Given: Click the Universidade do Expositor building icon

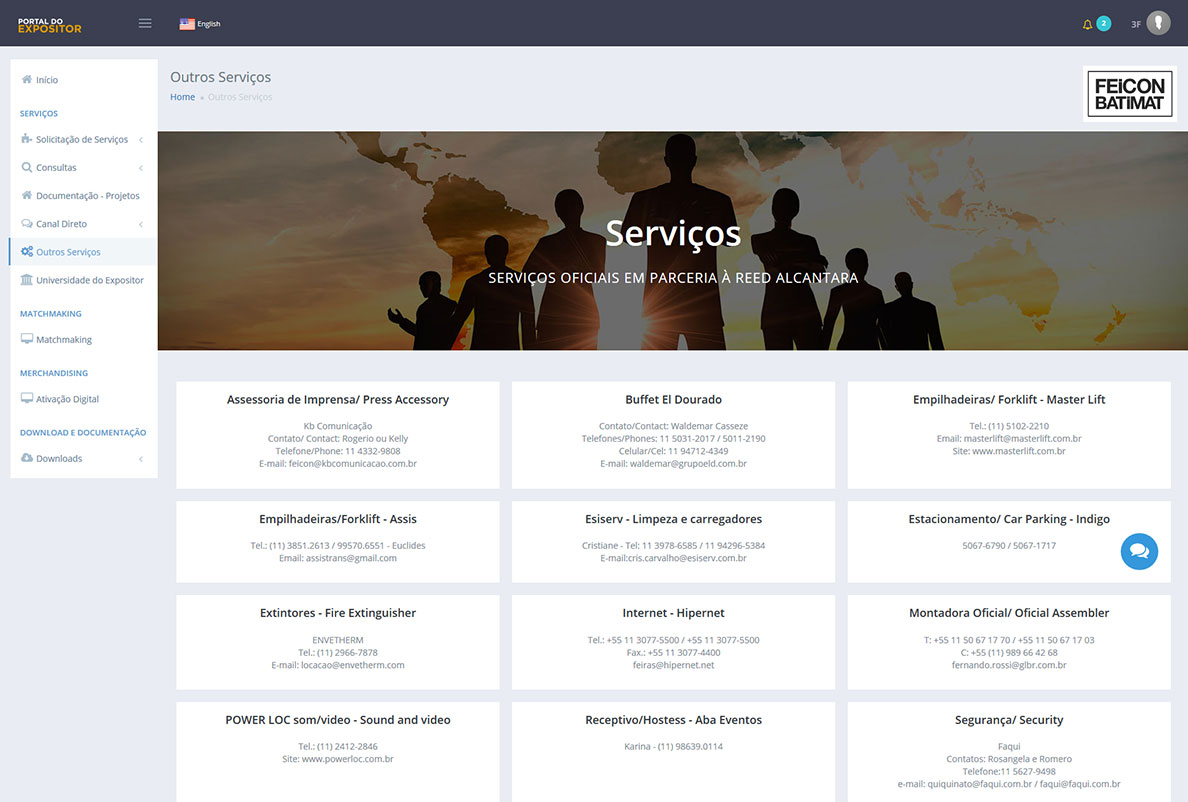Looking at the screenshot, I should click(x=27, y=279).
